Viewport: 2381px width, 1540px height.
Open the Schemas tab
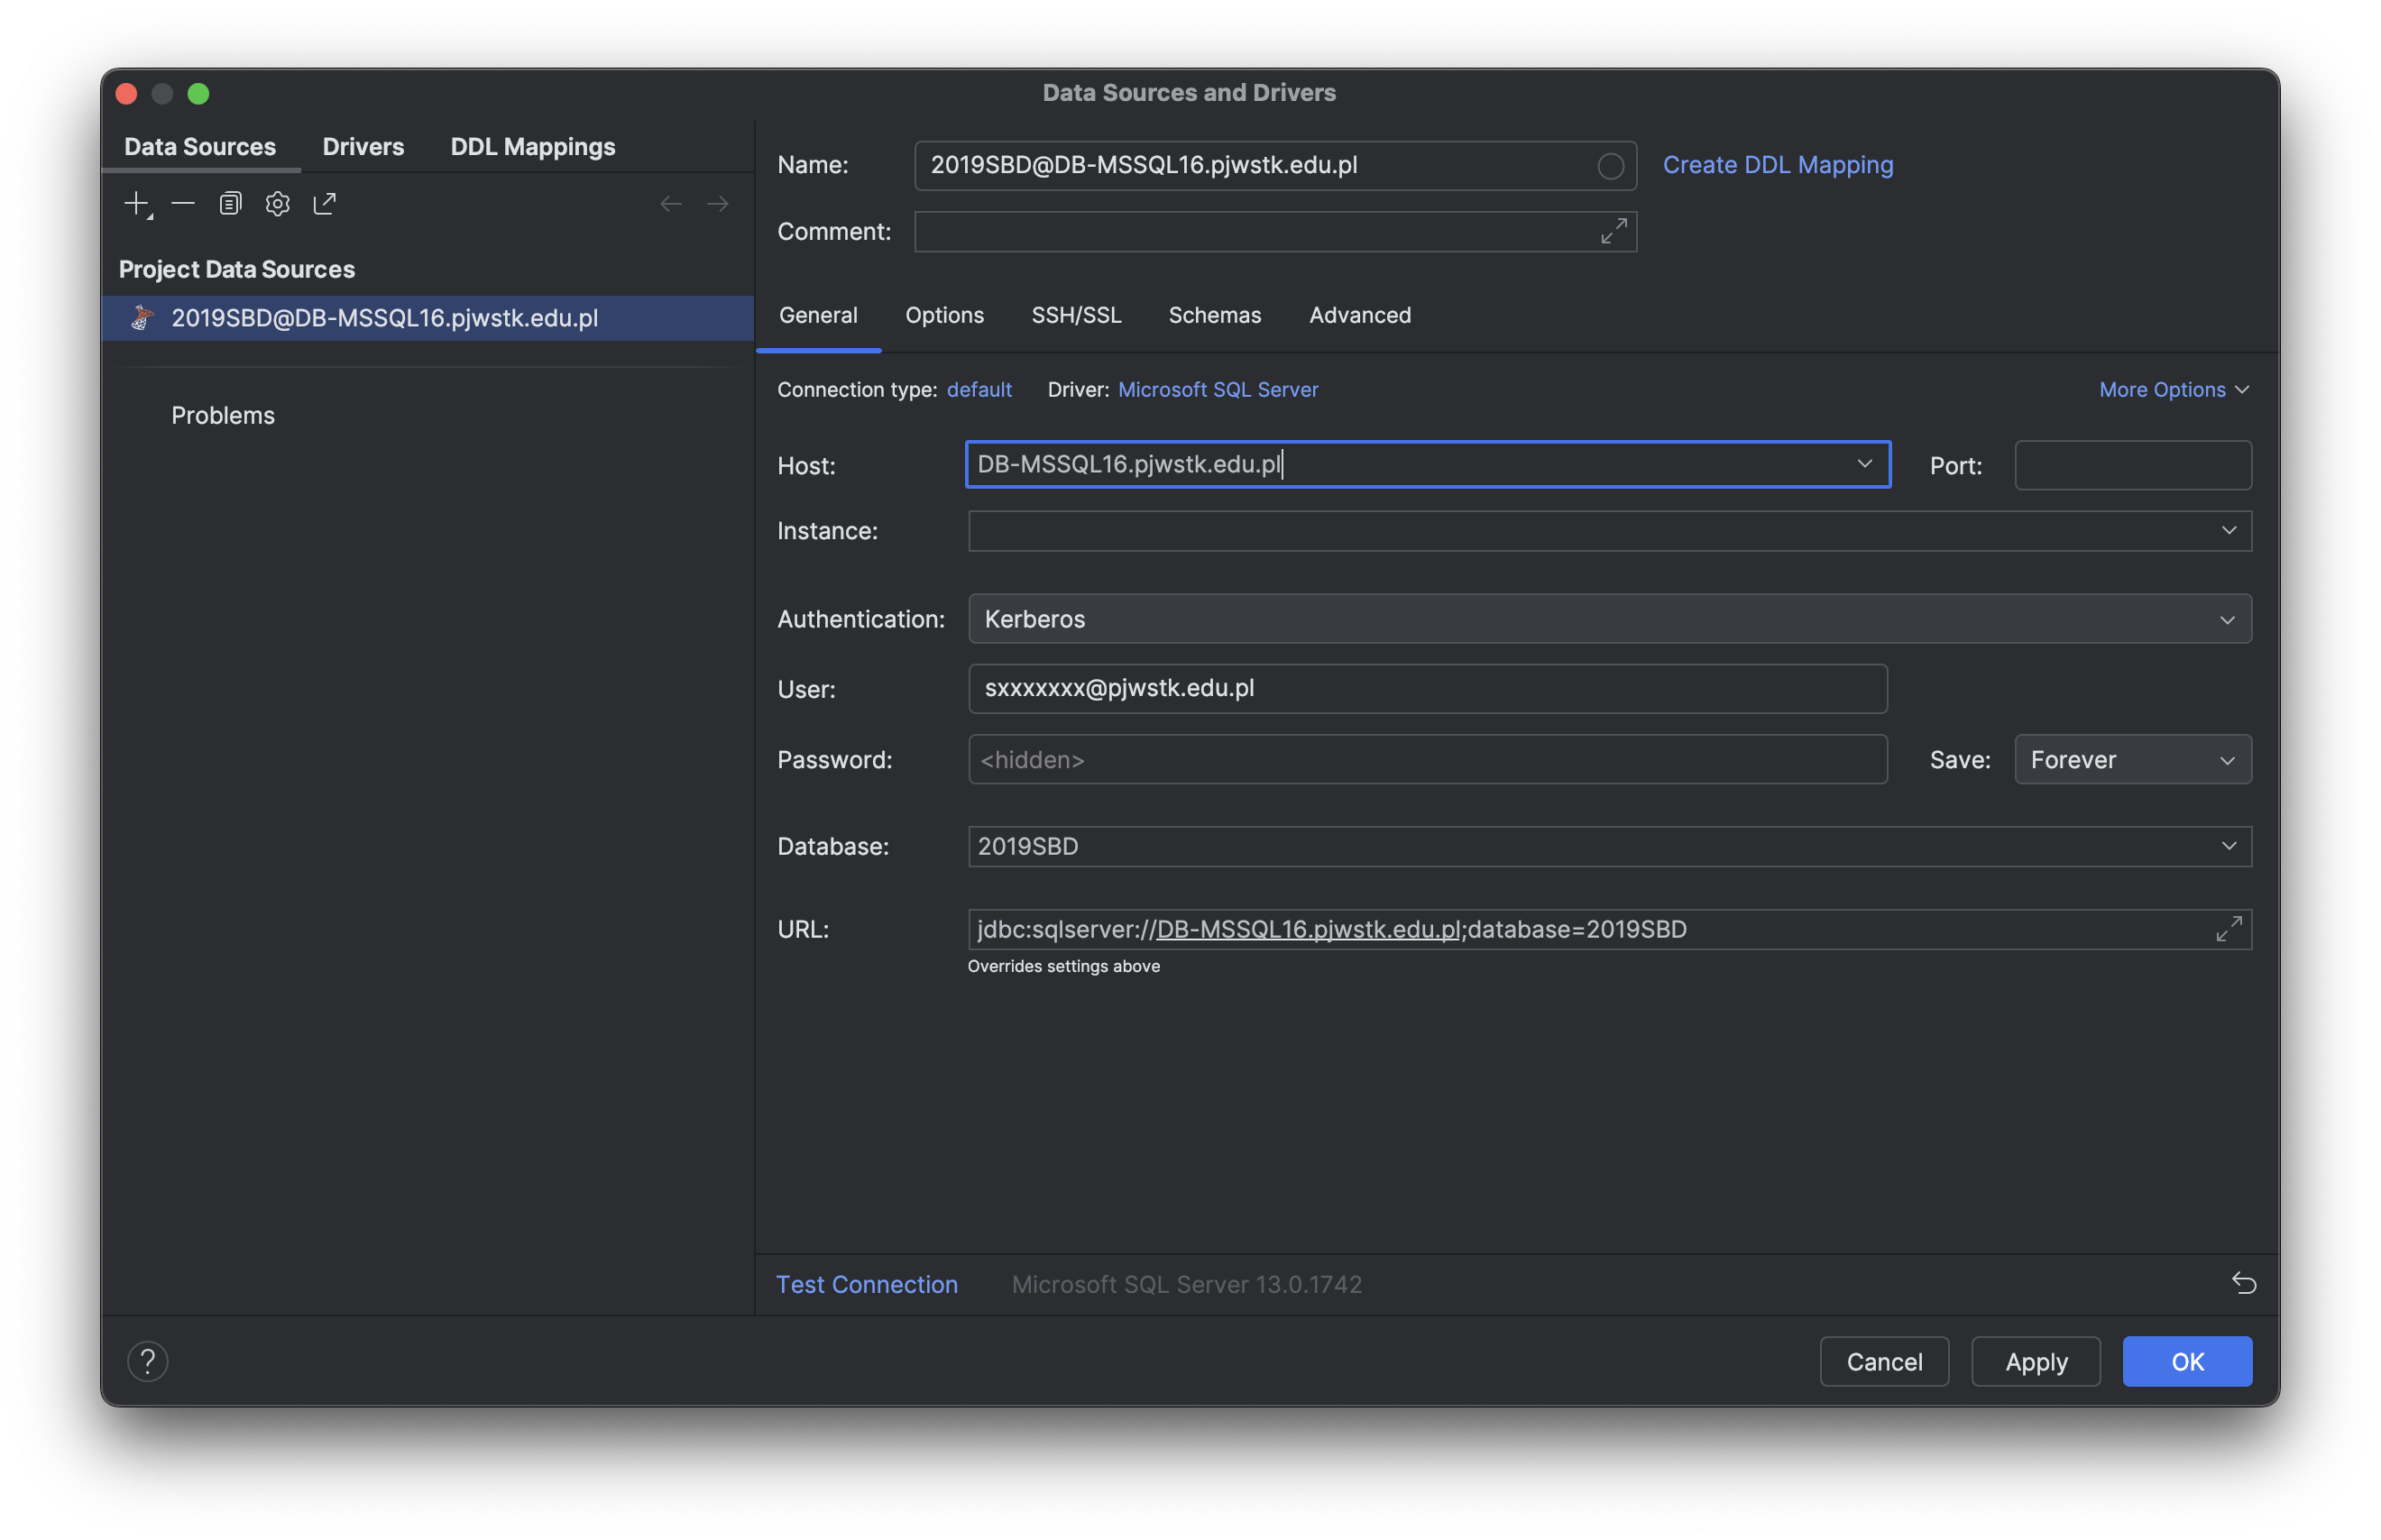coord(1214,315)
